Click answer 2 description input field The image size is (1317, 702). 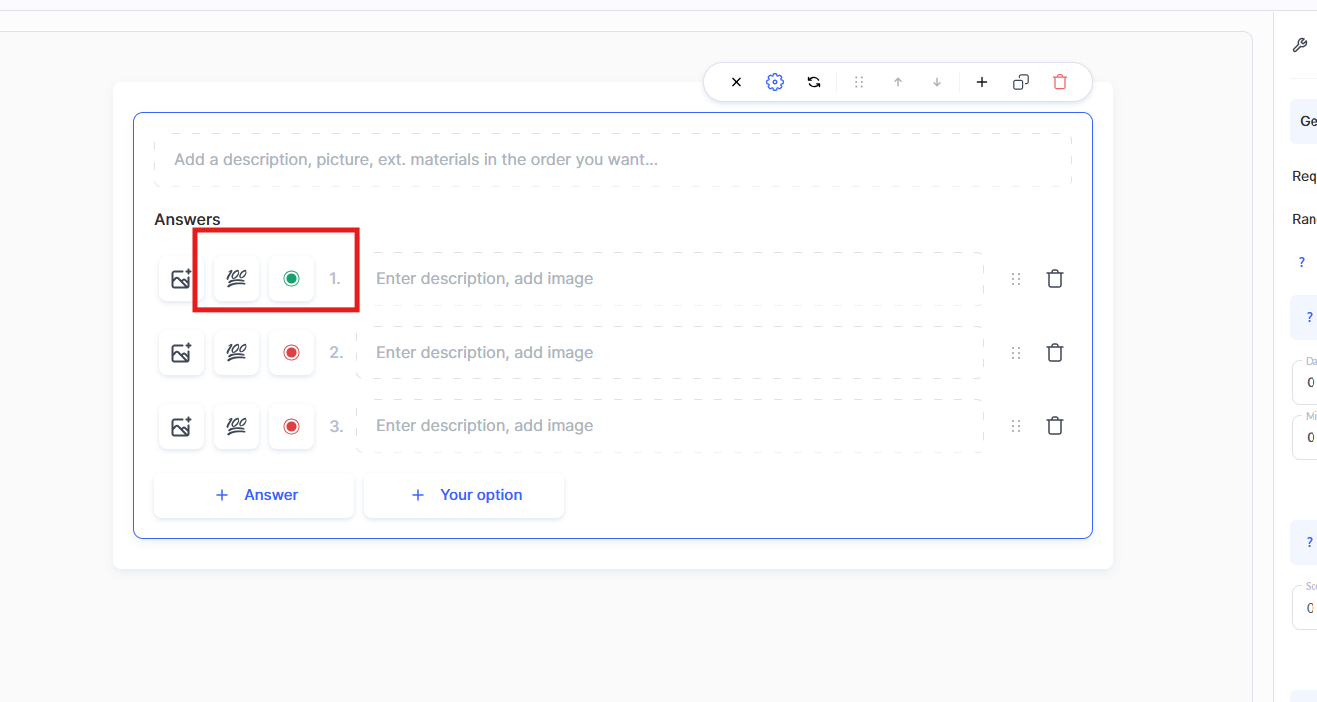click(x=669, y=352)
